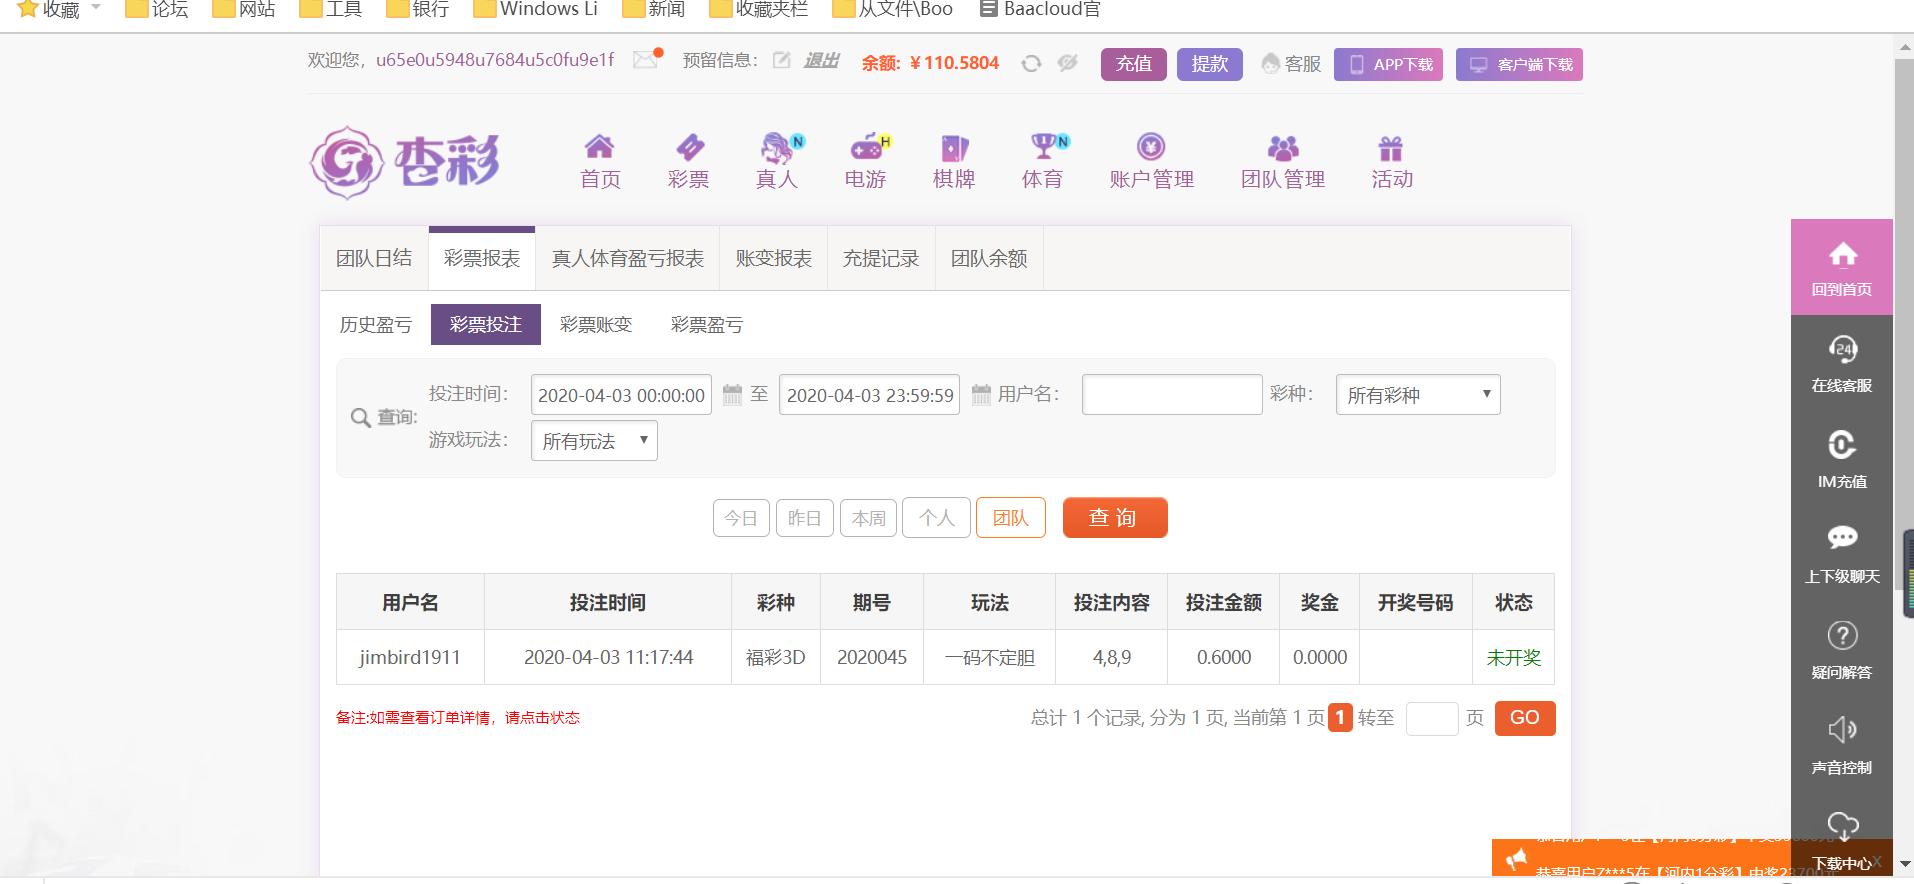
Task: Switch to 充提记录 tab
Action: coord(881,258)
